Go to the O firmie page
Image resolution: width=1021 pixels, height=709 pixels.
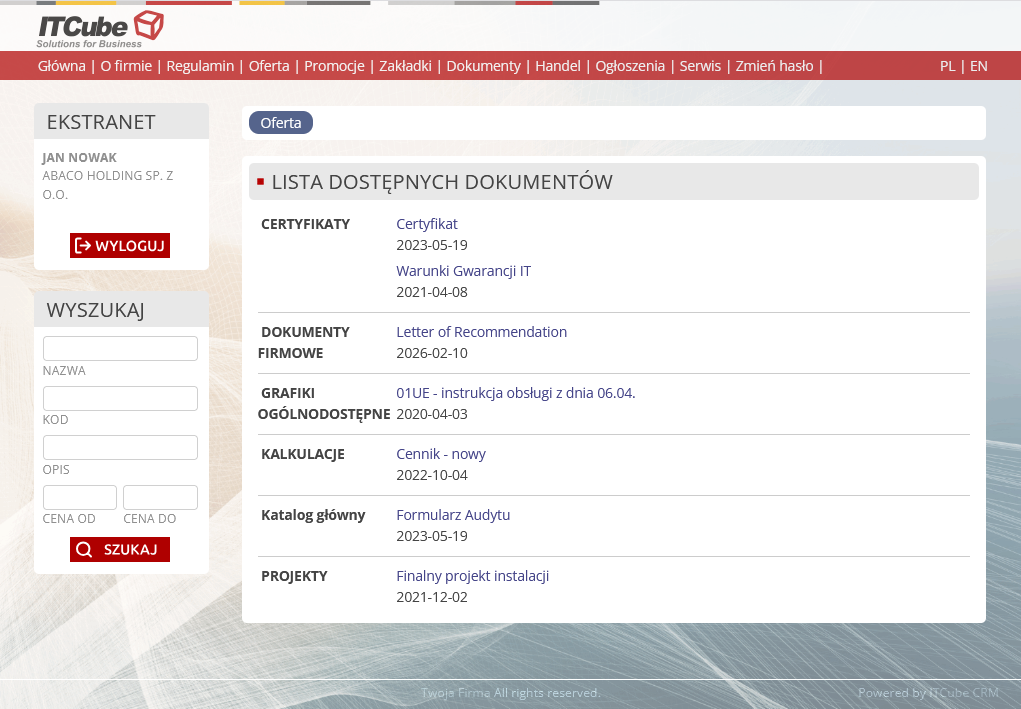[x=128, y=66]
